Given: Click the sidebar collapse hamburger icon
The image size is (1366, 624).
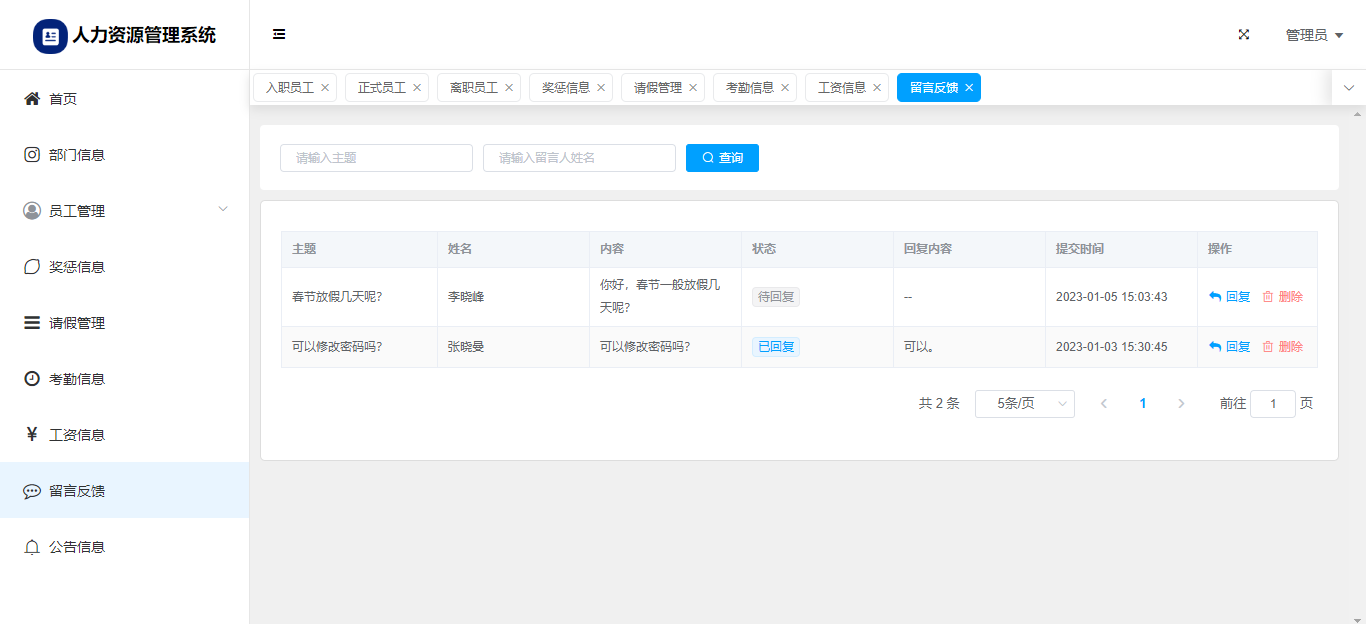Looking at the screenshot, I should click(x=279, y=34).
